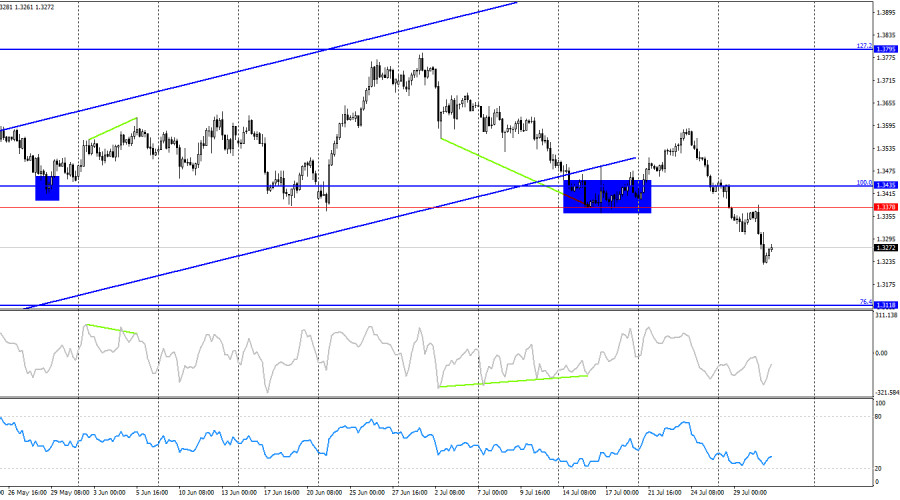This screenshot has width=900, height=500.
Task: Click the 1.3655 price axis value
Action: [886, 103]
